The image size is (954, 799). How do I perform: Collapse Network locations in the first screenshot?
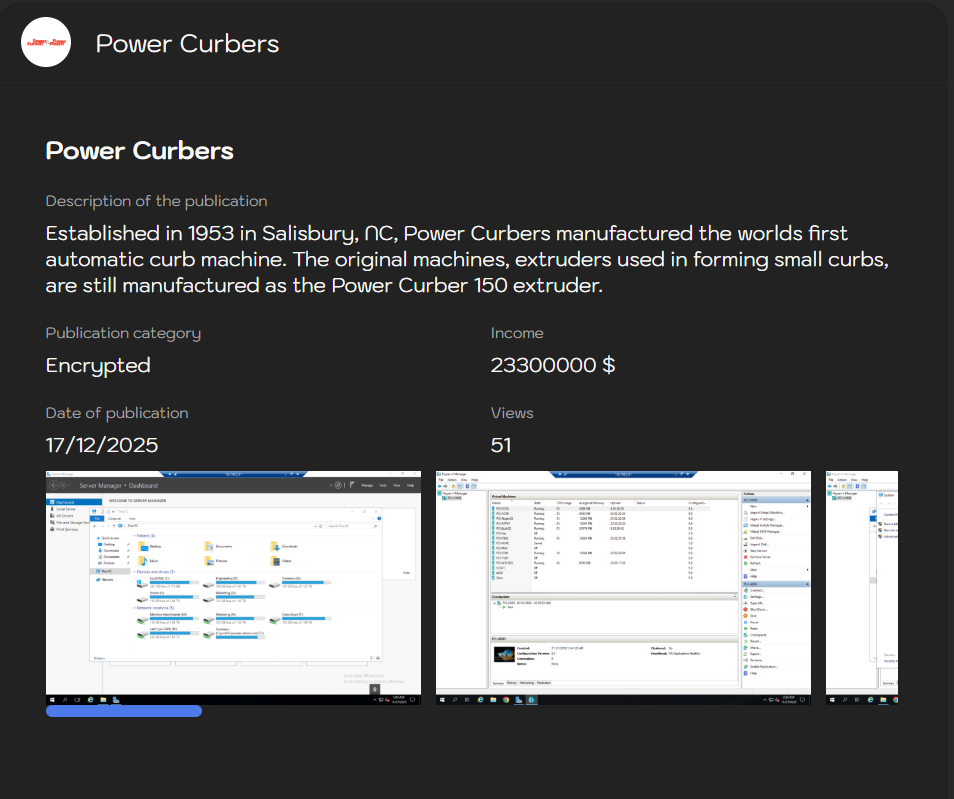(134, 607)
